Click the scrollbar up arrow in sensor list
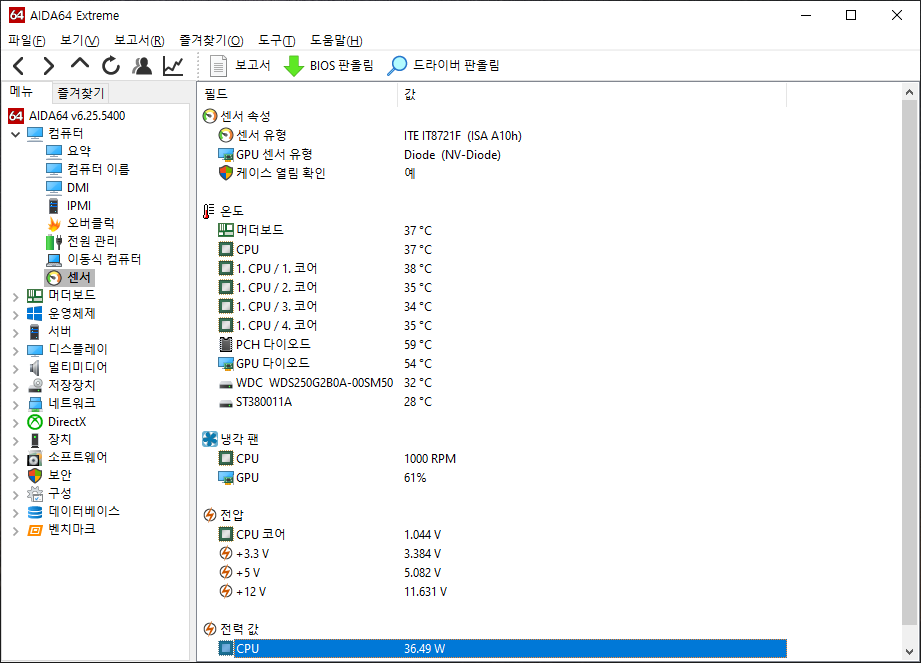921x663 pixels. pyautogui.click(x=909, y=92)
